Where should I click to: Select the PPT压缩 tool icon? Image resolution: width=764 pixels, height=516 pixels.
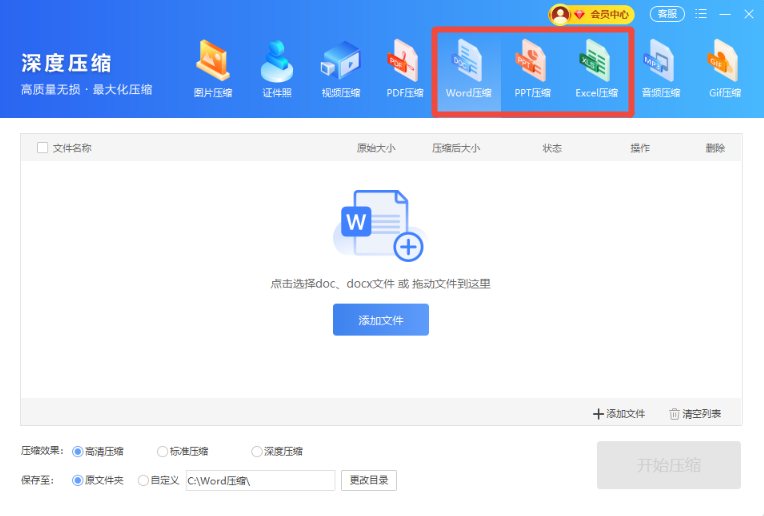click(532, 69)
